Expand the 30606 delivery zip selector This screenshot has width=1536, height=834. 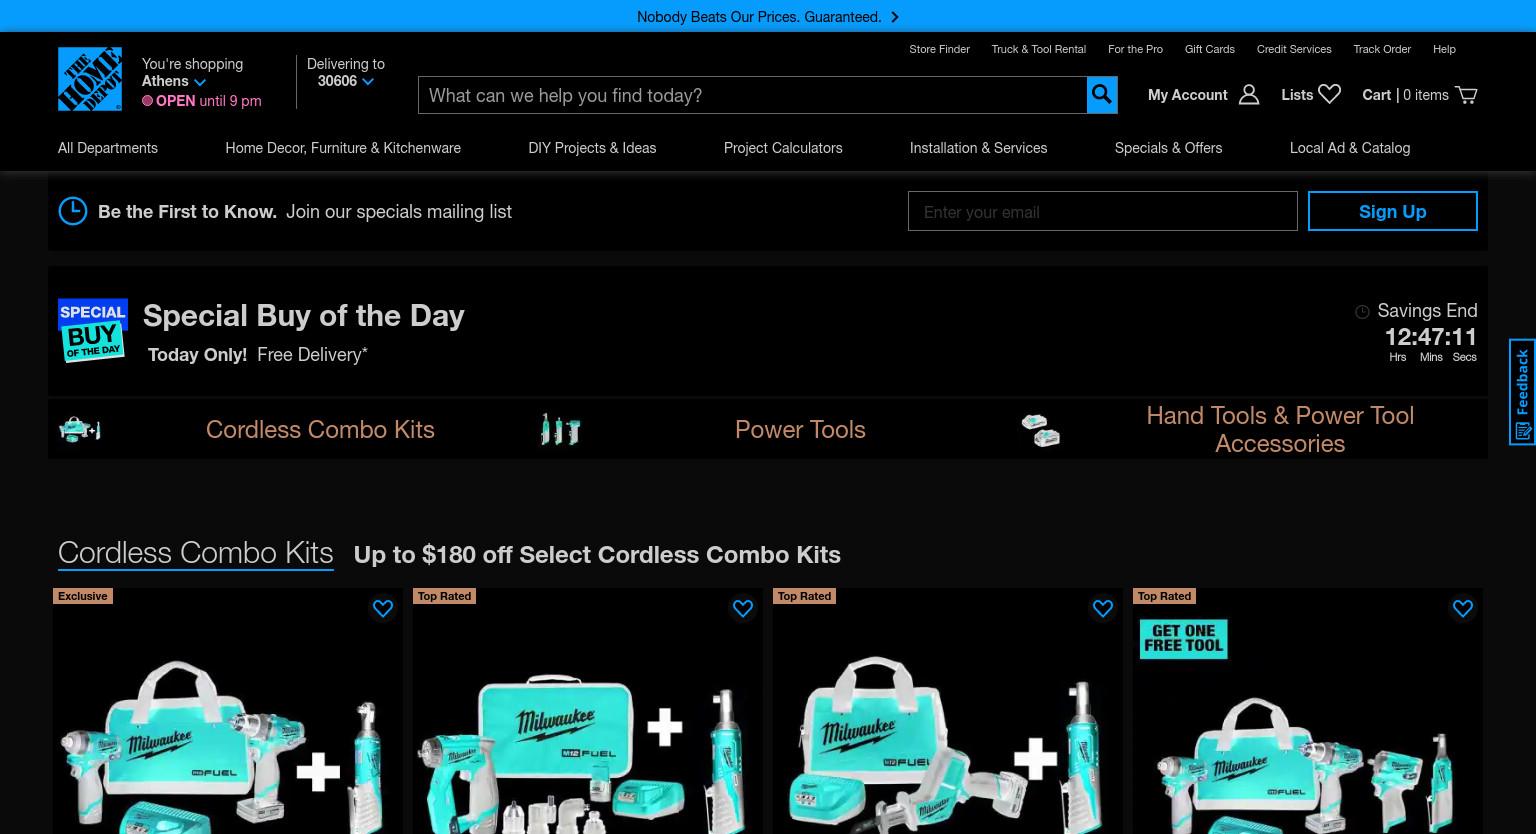(346, 81)
